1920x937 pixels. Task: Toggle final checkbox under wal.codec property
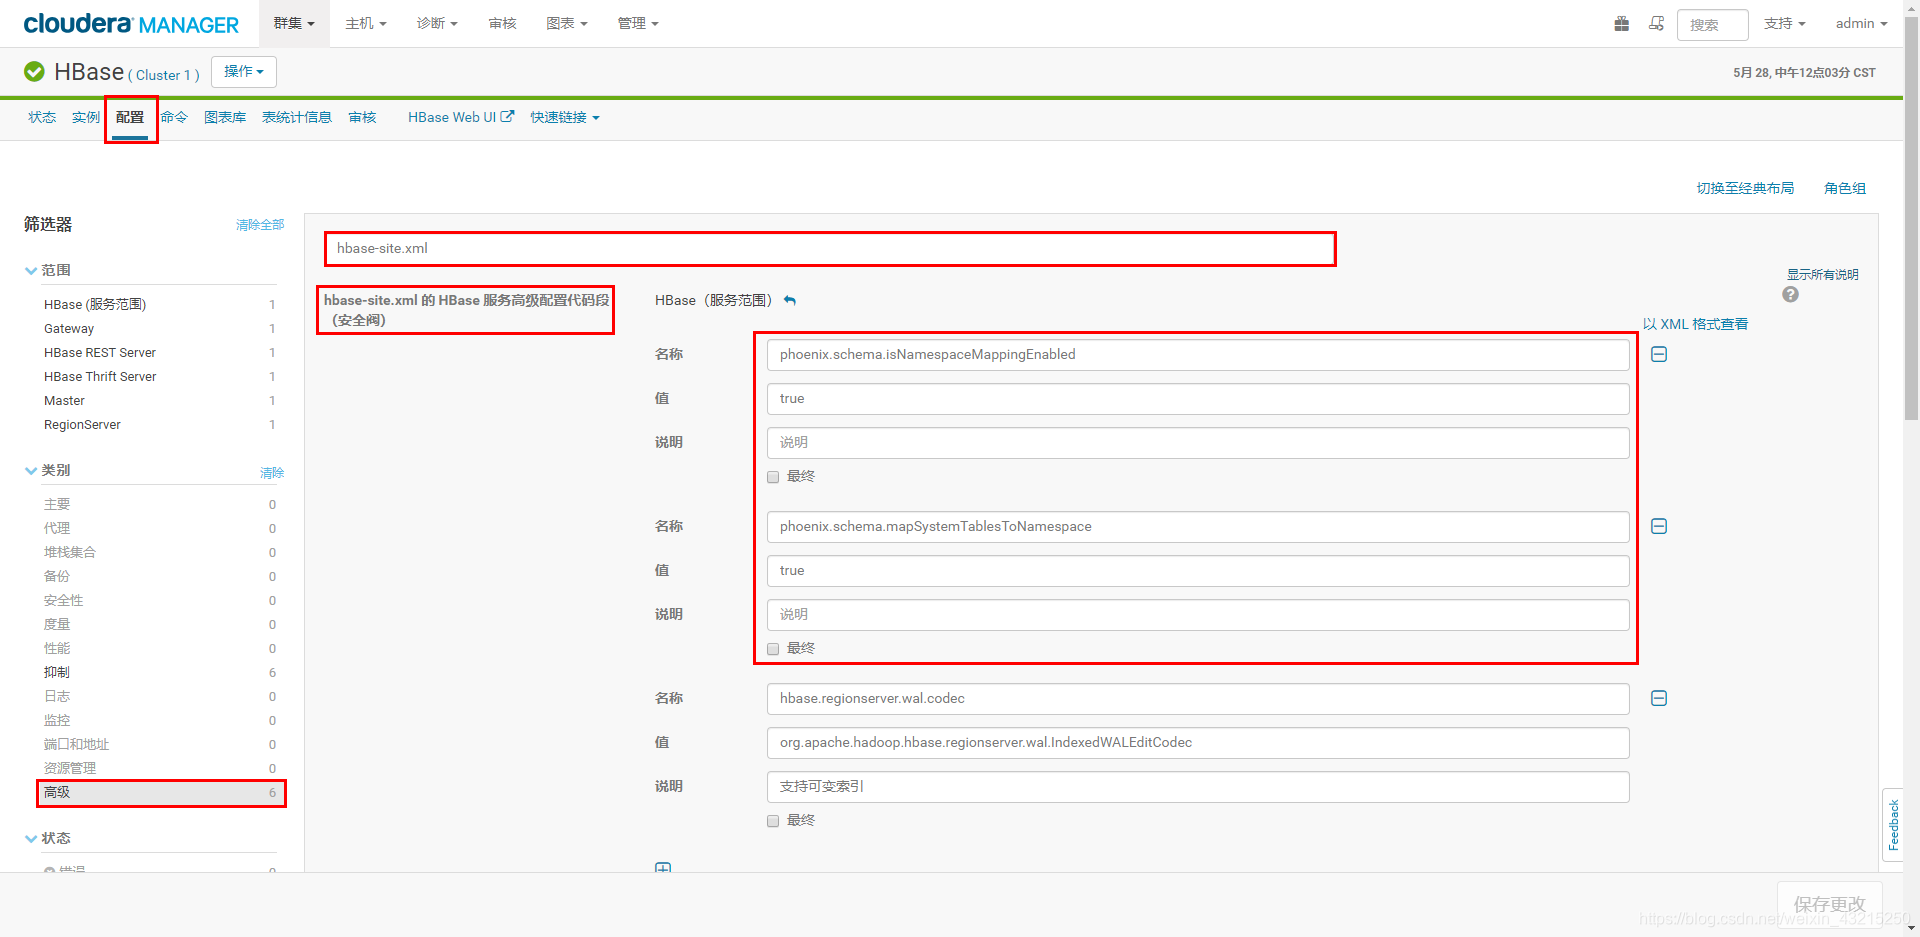(x=773, y=821)
